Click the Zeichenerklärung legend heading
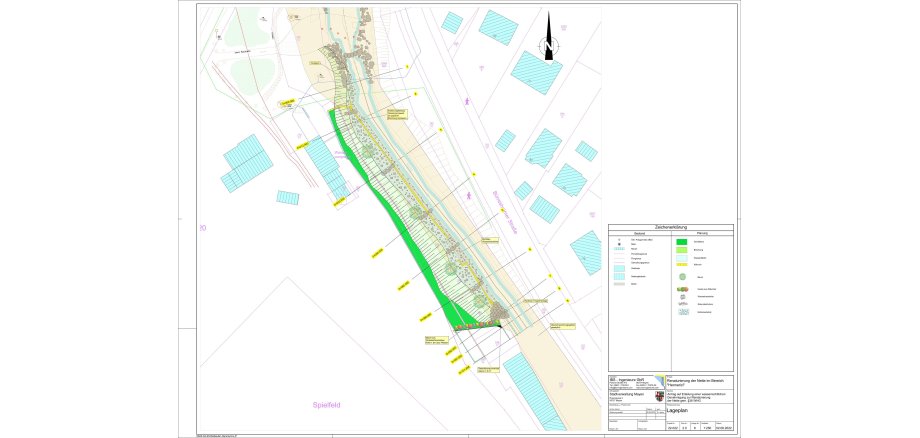920x438 pixels. [672, 227]
